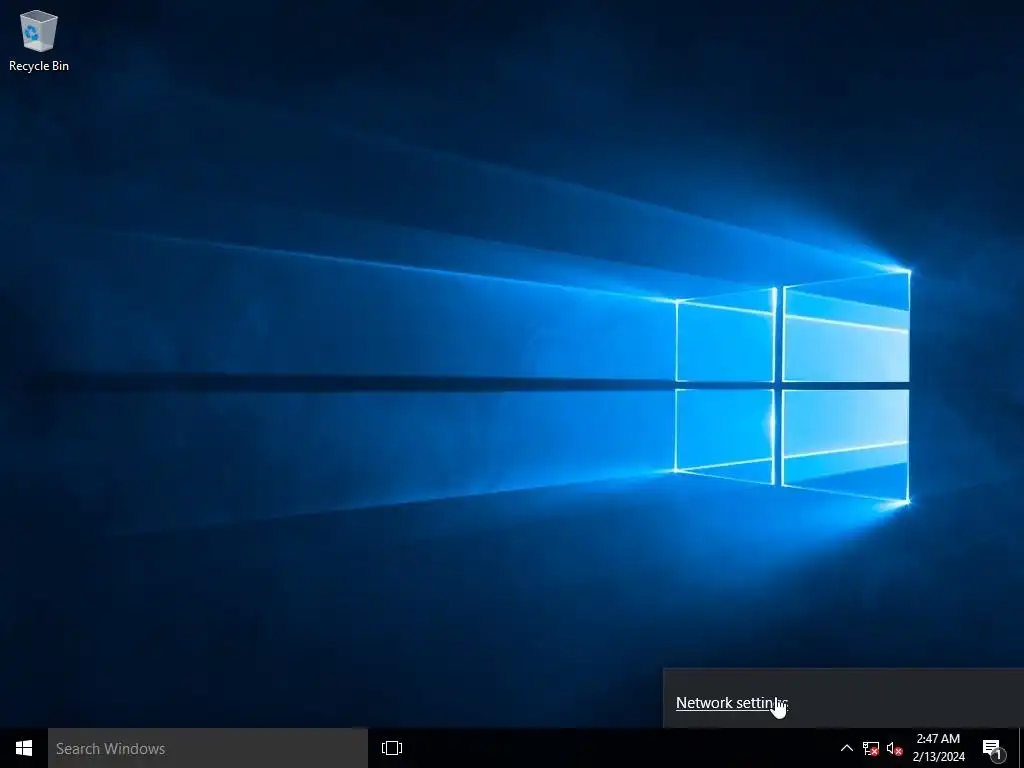Select the Recycle Bin desktop icon
The height and width of the screenshot is (768, 1024).
[x=39, y=40]
